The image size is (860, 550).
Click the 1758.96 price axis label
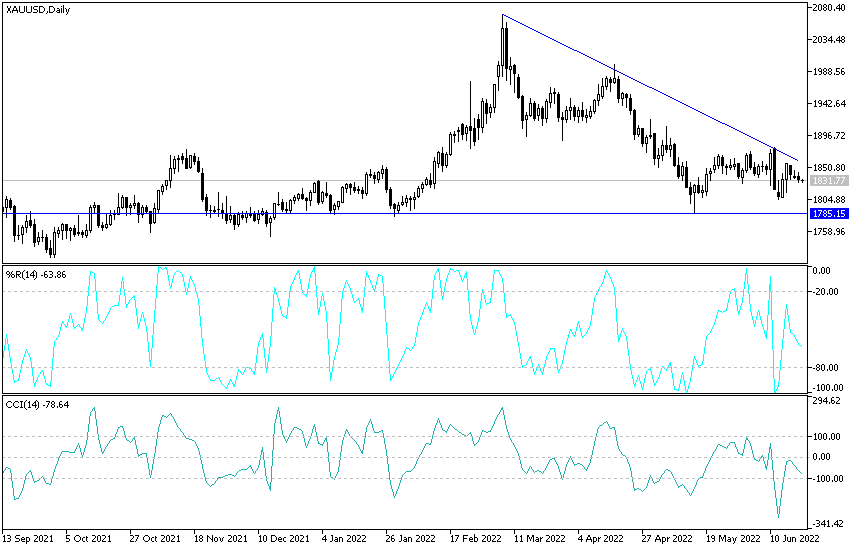pyautogui.click(x=829, y=231)
